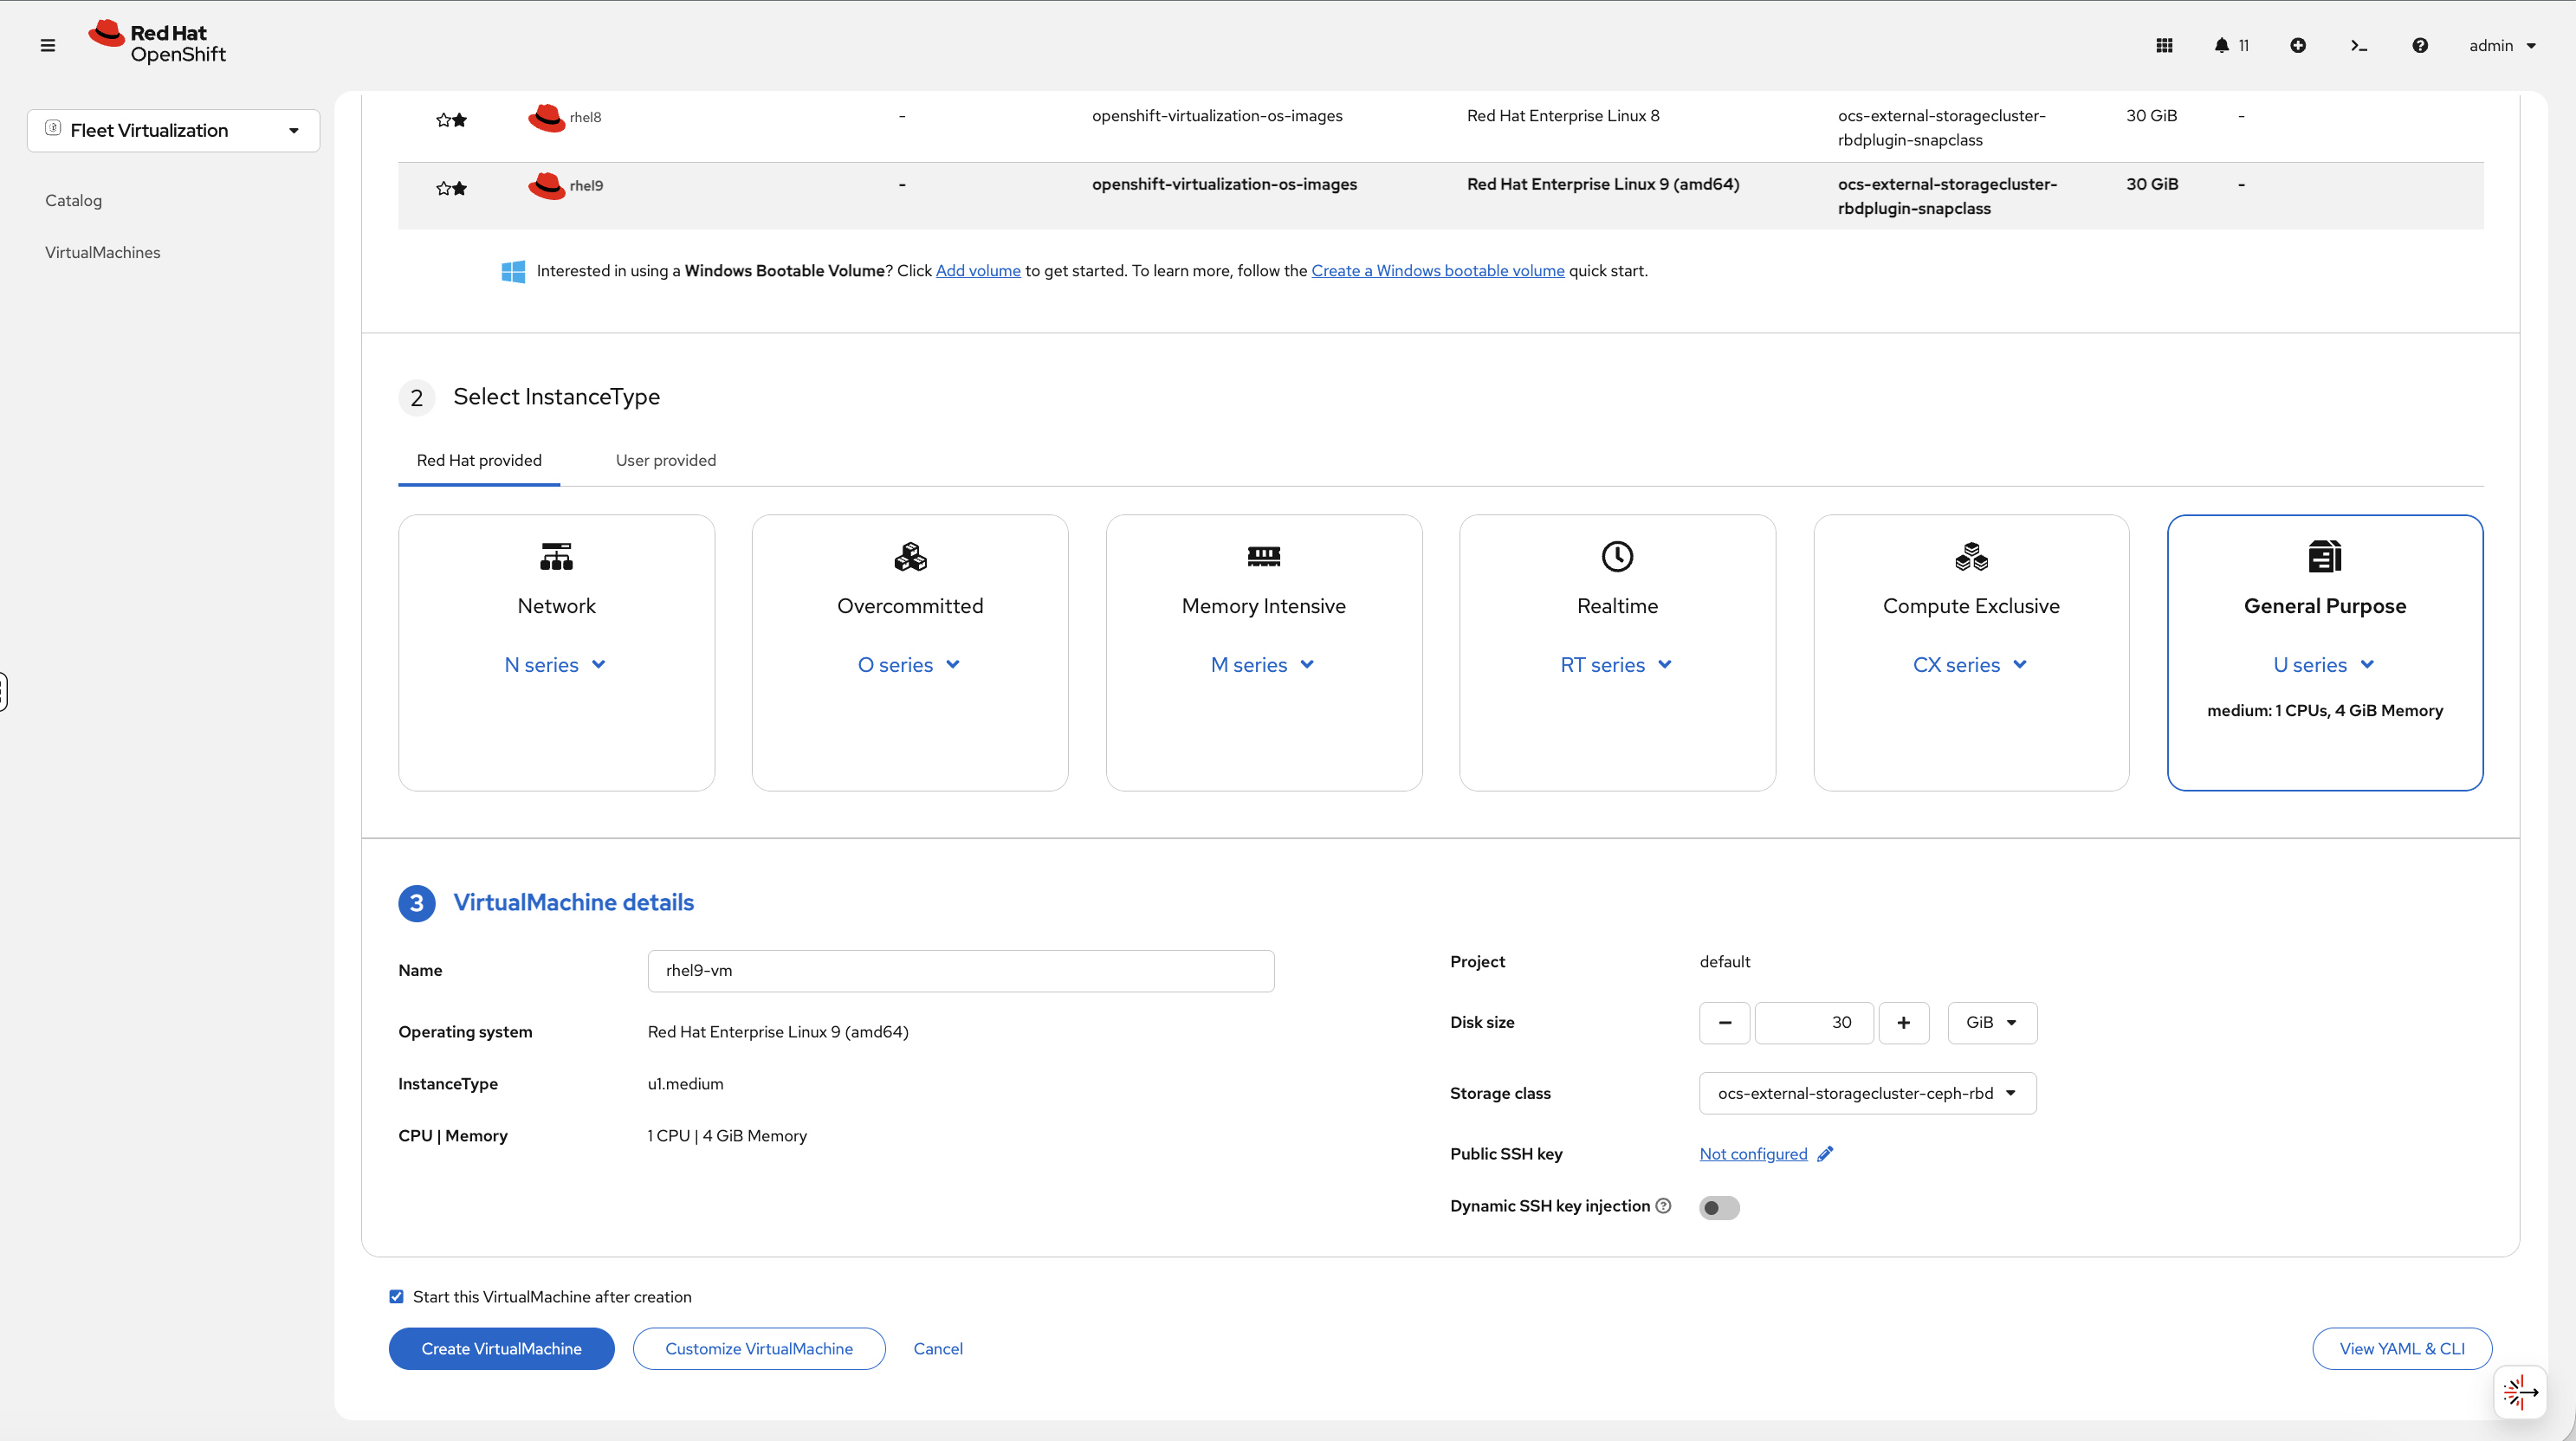This screenshot has height=1441, width=2576.
Task: Click the View YAML & CLI button
Action: pos(2403,1348)
